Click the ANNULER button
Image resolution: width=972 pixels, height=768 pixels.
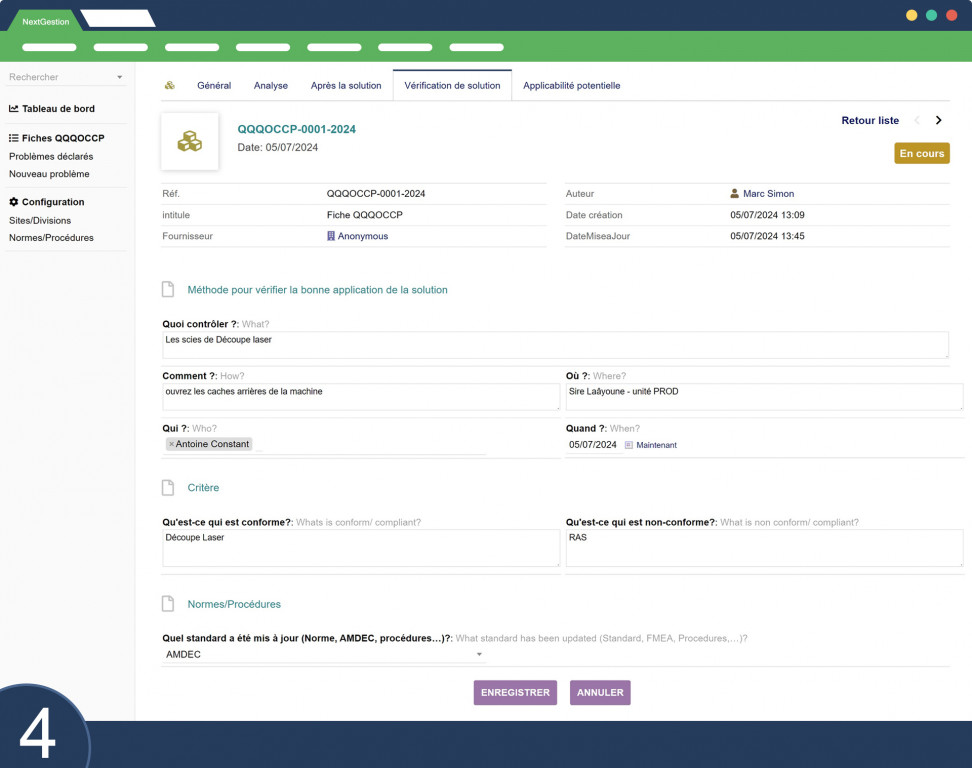tap(600, 692)
